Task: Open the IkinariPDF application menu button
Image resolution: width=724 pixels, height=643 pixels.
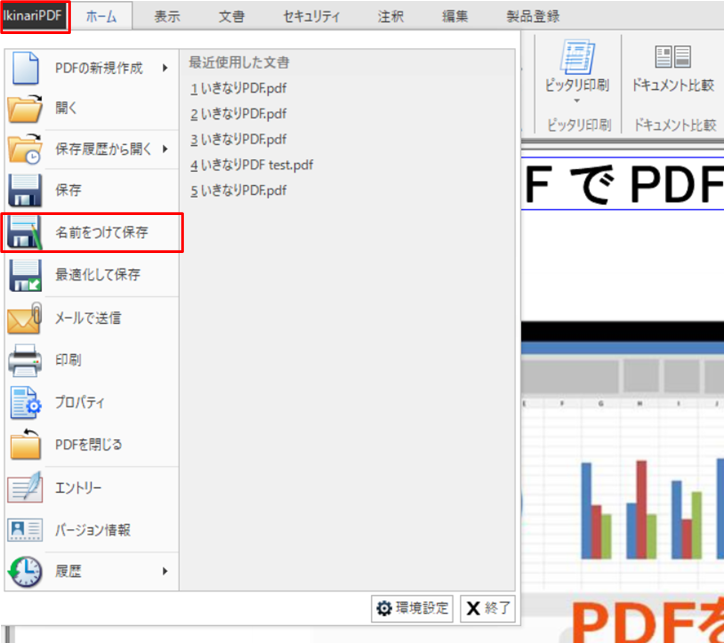Action: point(35,17)
